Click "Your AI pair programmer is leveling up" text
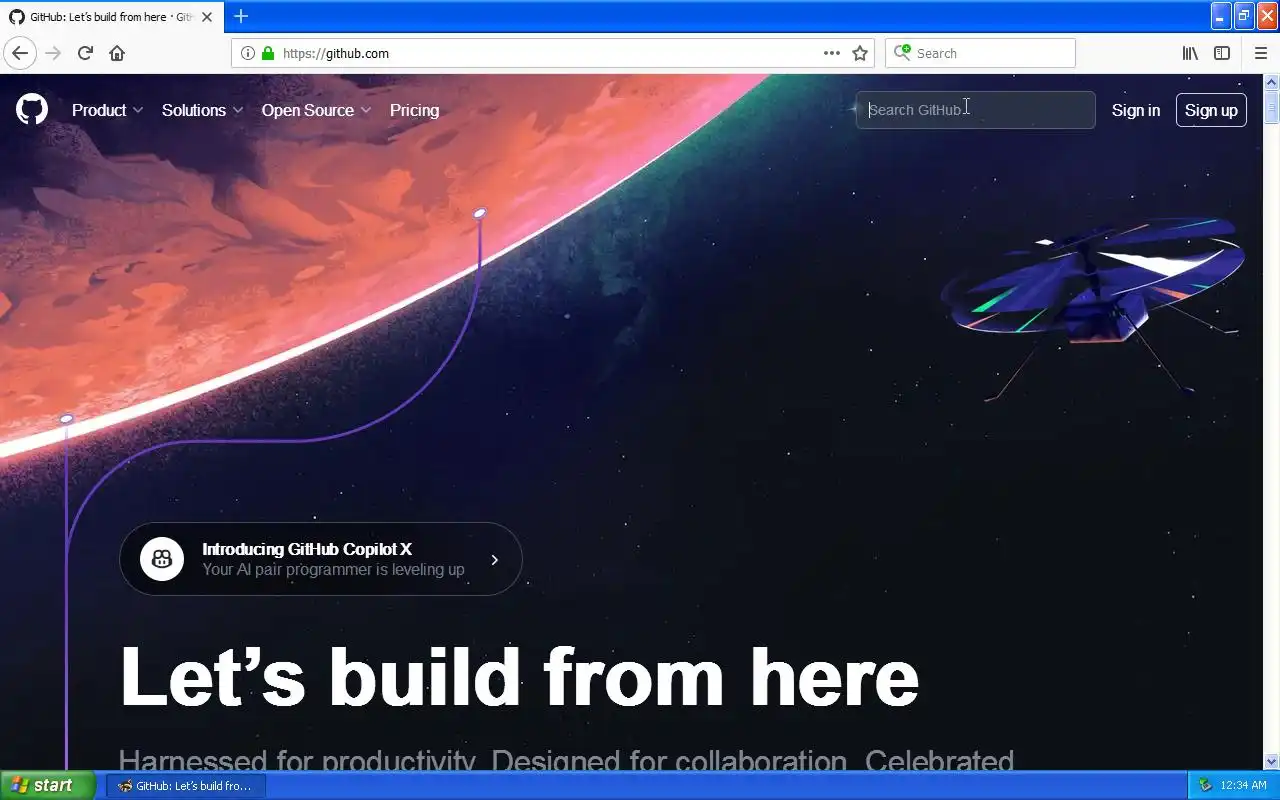This screenshot has height=800, width=1280. point(333,569)
